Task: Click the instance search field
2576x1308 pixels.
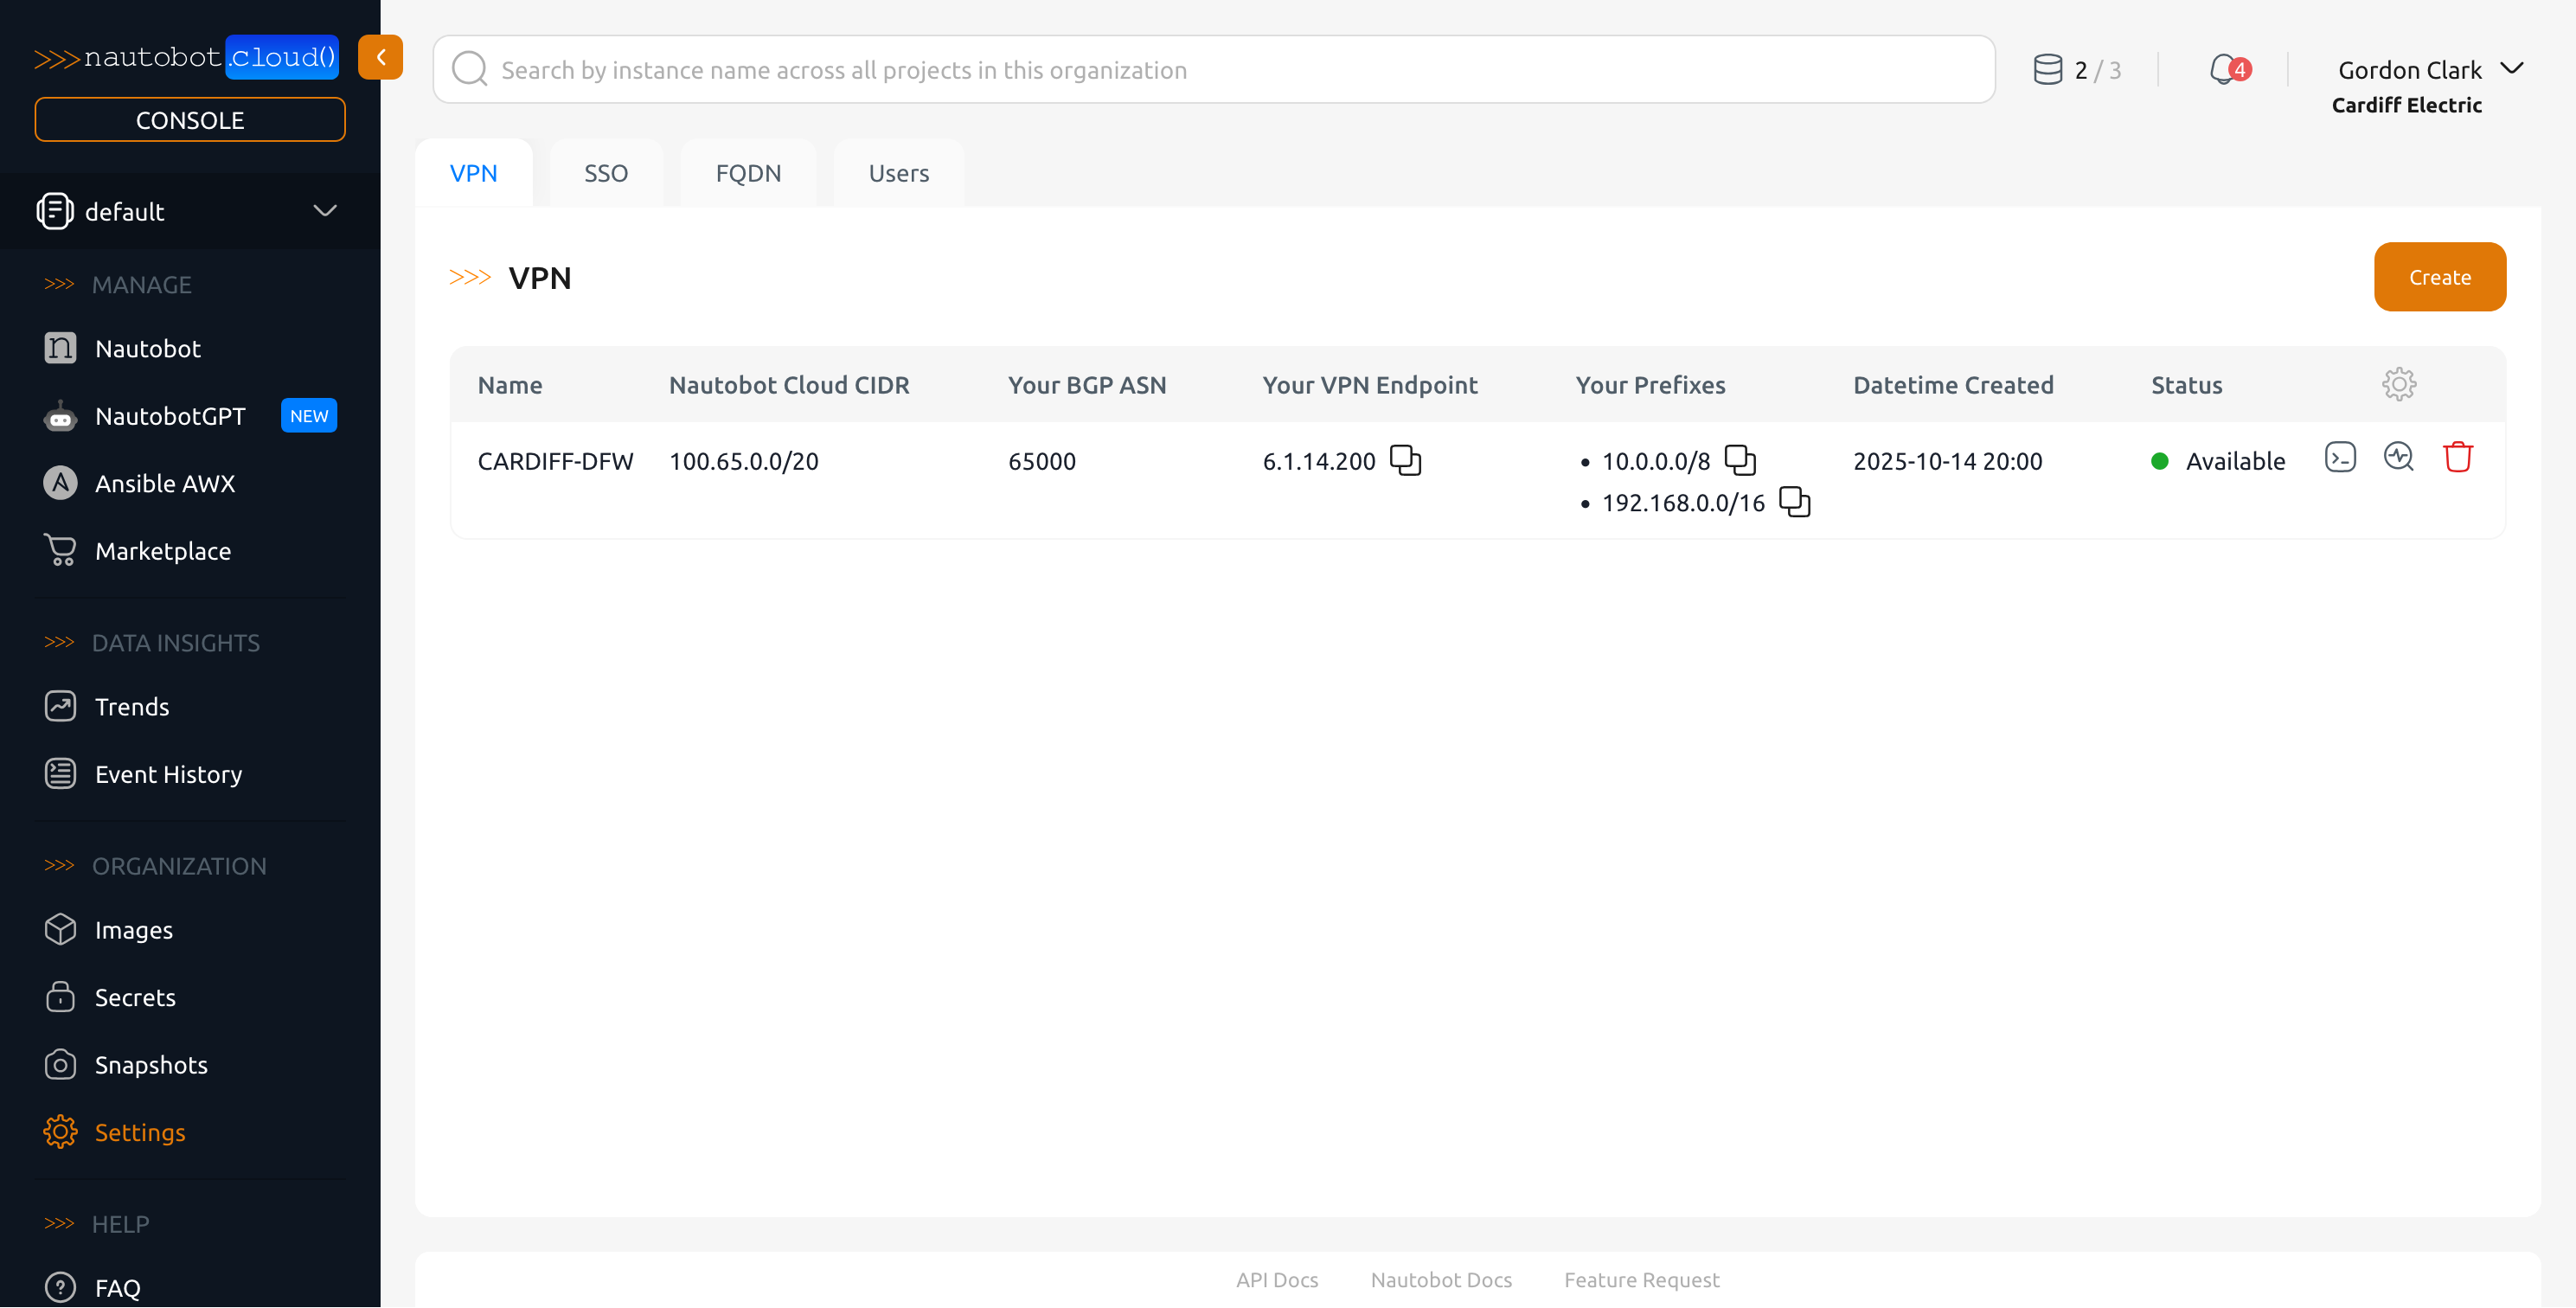Action: [x=1100, y=69]
